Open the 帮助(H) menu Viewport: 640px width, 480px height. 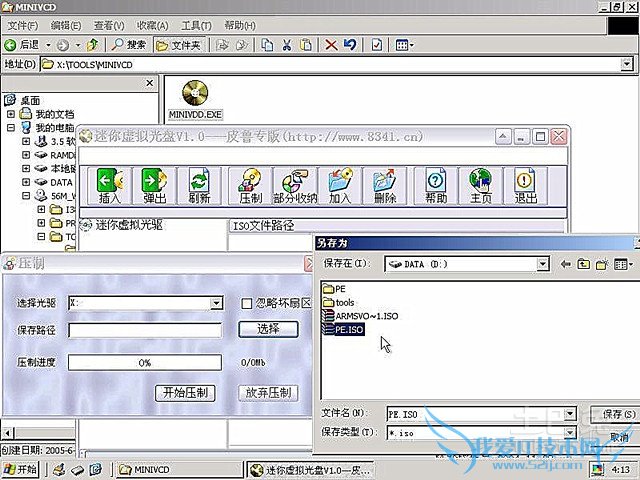pyautogui.click(x=240, y=26)
